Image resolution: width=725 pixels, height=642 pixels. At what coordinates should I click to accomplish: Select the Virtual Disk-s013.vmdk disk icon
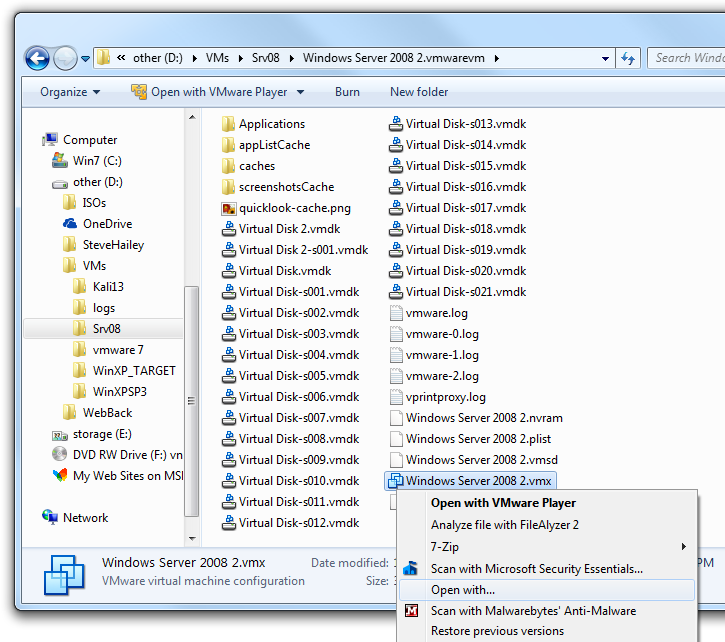click(x=395, y=124)
